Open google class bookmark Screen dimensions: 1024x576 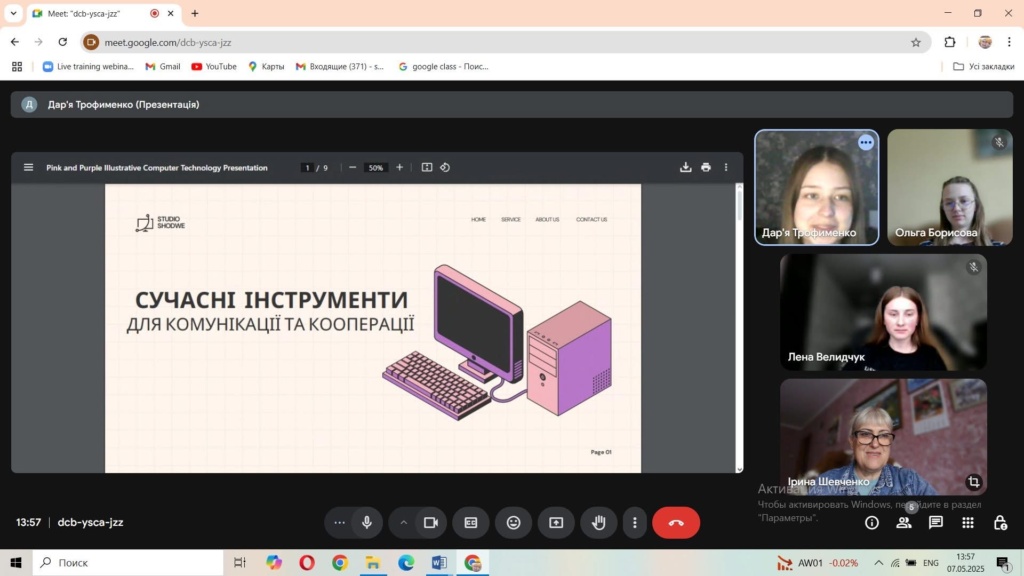point(443,67)
